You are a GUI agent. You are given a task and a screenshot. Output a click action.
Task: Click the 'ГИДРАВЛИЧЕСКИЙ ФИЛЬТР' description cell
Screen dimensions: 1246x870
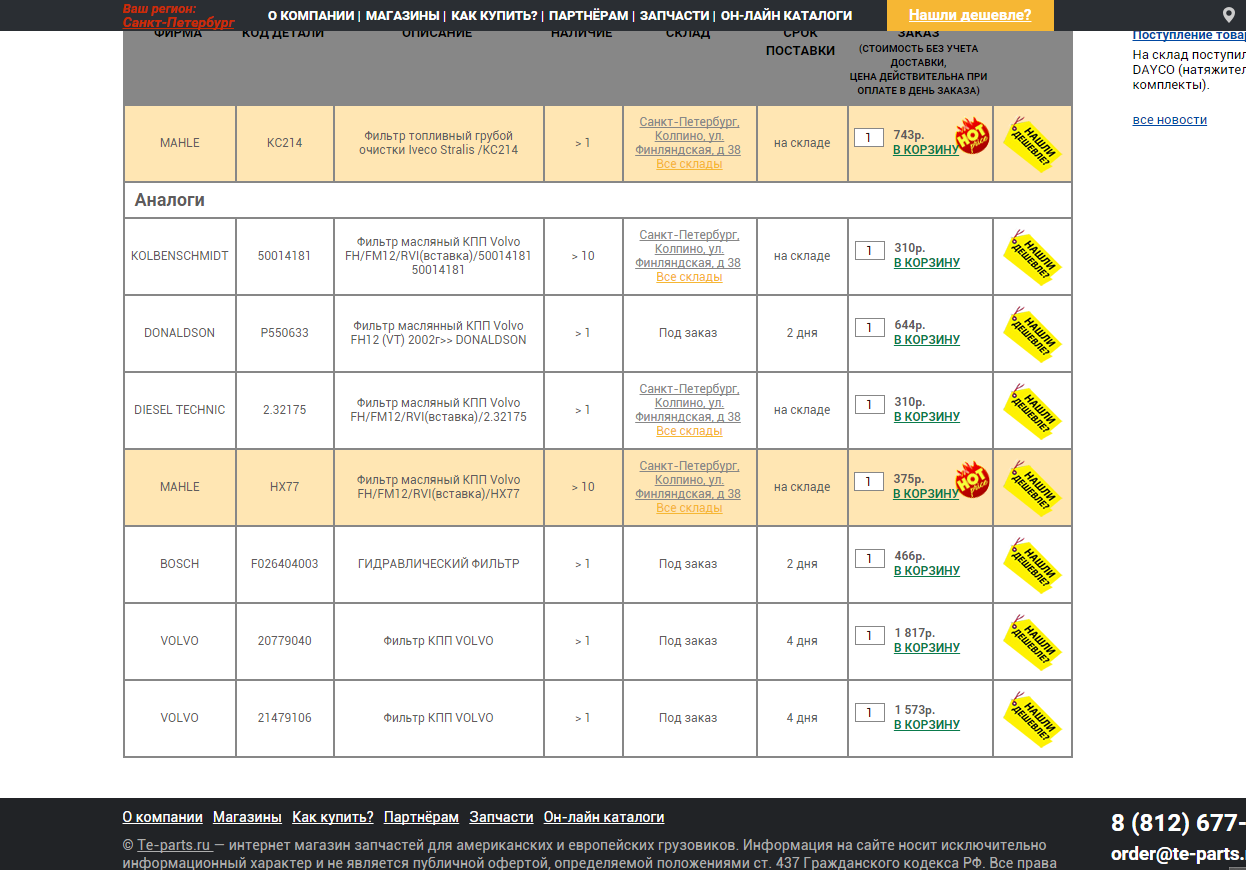pyautogui.click(x=439, y=564)
